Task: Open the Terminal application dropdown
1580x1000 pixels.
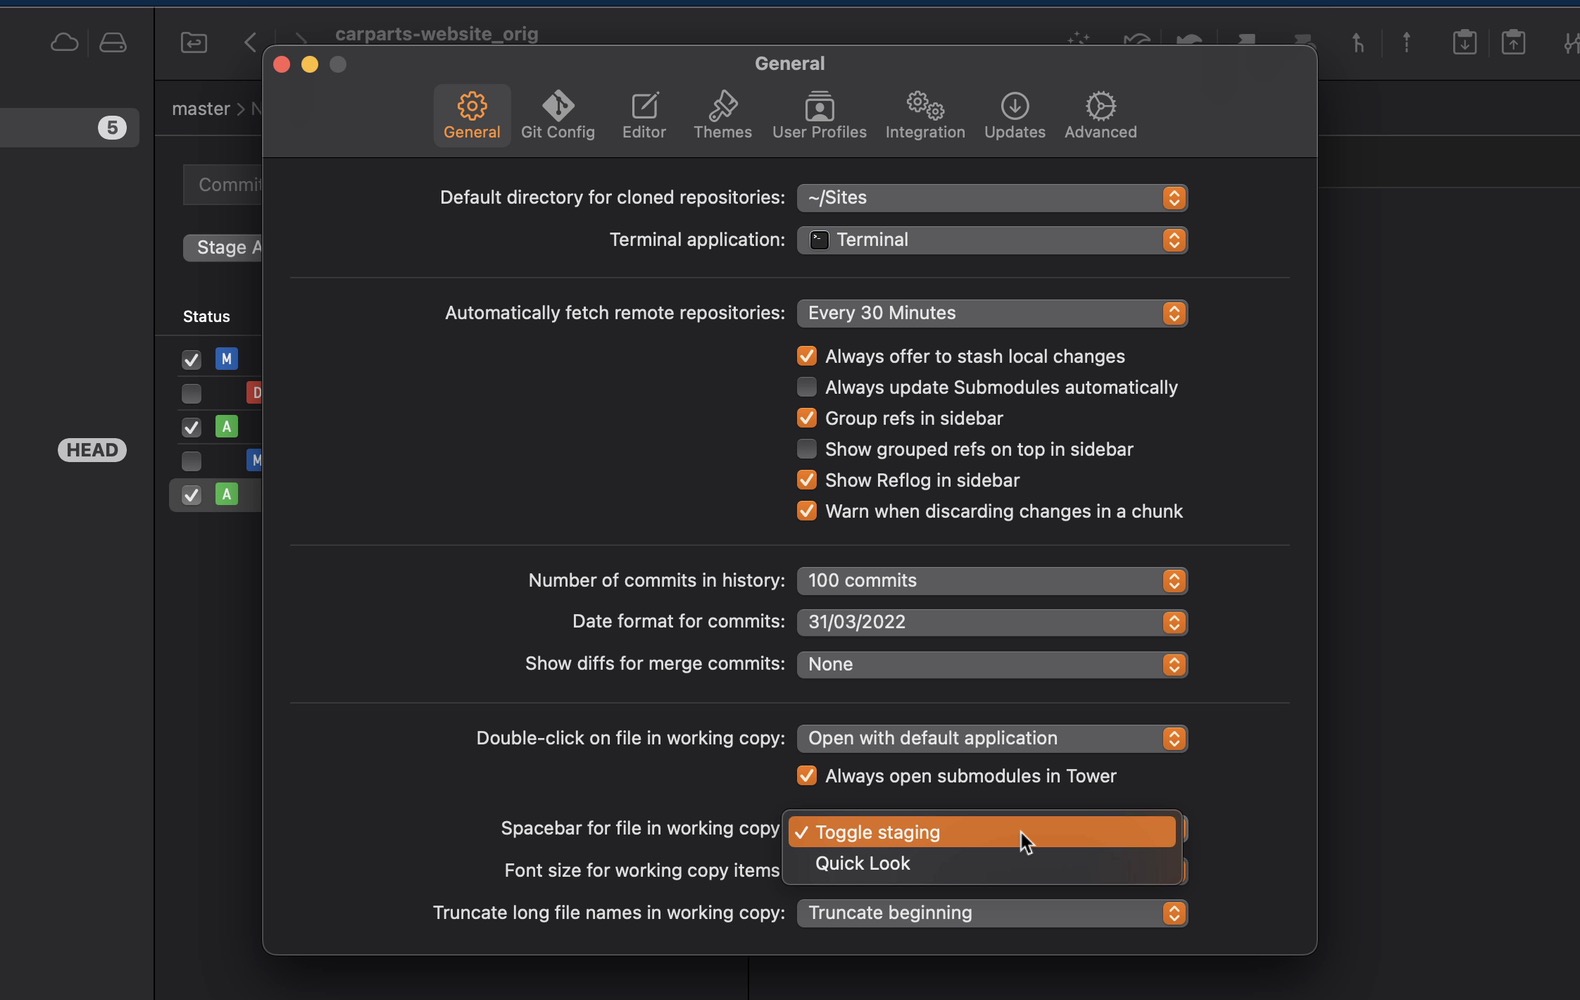Action: coord(991,240)
